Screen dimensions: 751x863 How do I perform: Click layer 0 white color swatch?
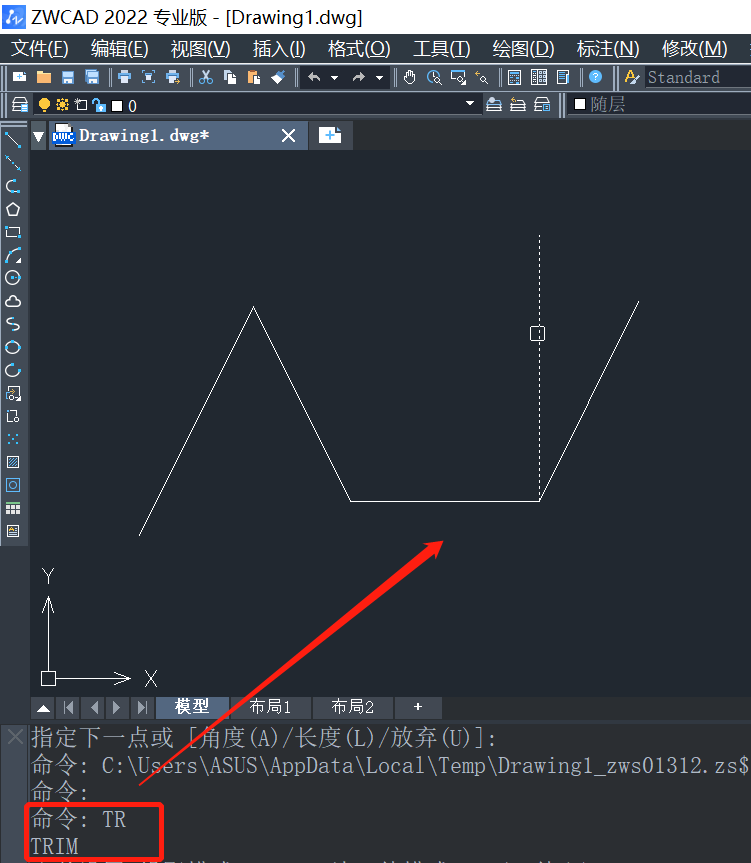coord(117,106)
